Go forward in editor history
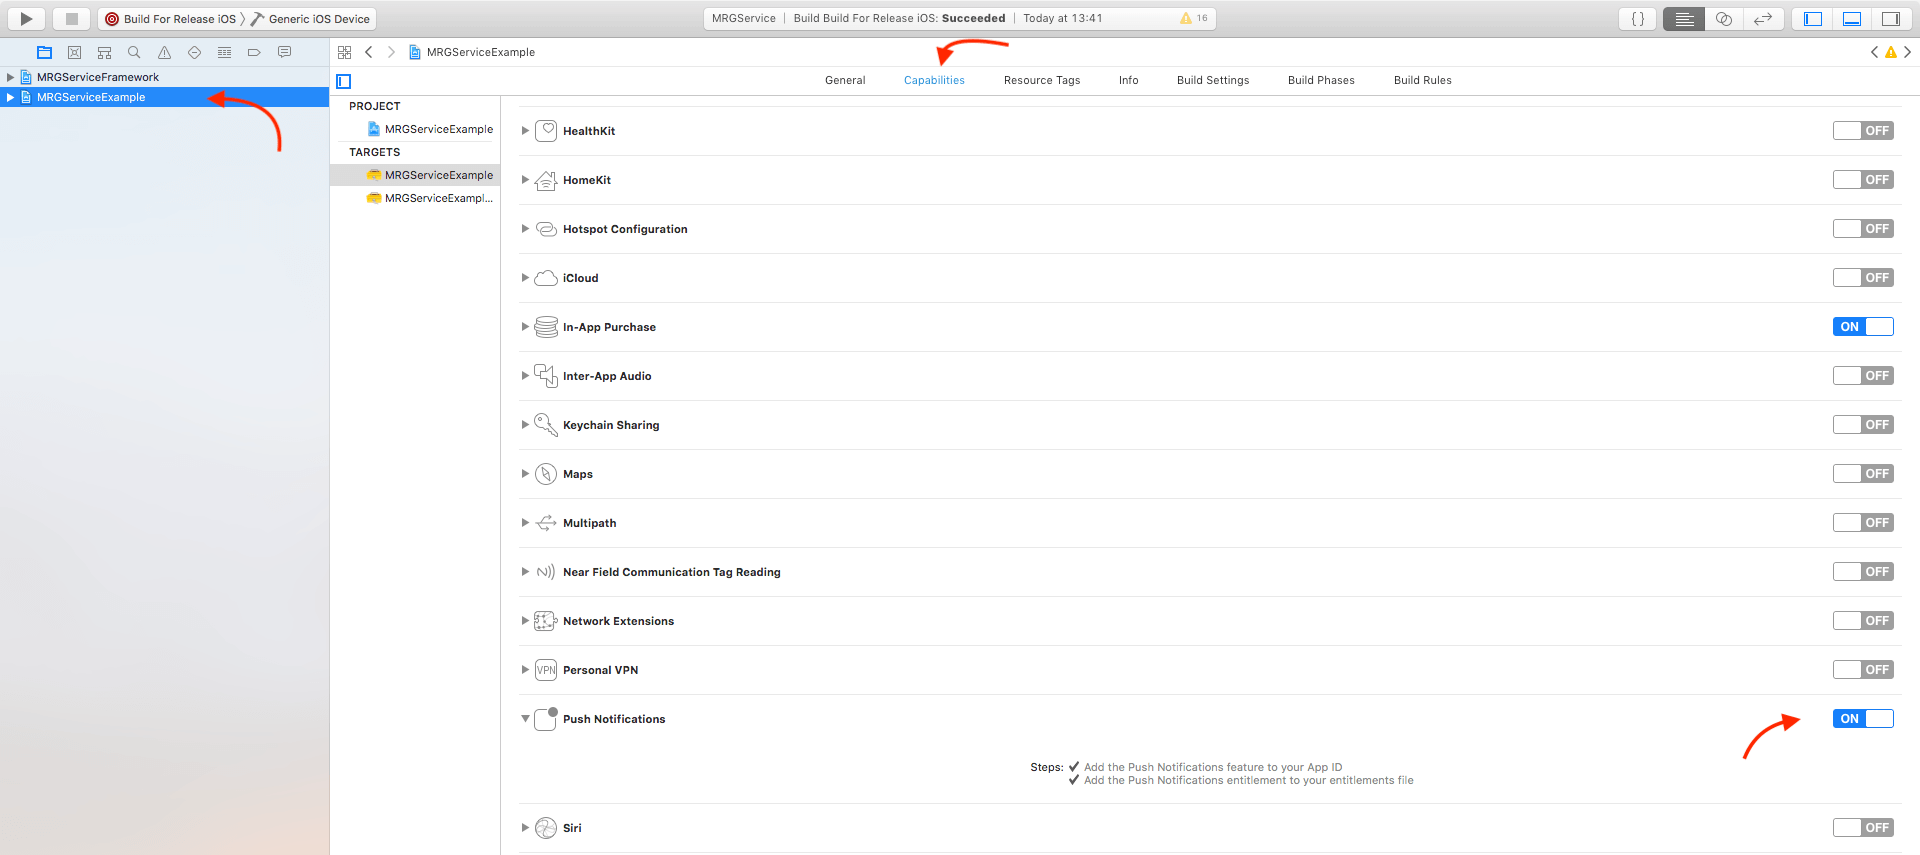1920x855 pixels. click(x=391, y=52)
